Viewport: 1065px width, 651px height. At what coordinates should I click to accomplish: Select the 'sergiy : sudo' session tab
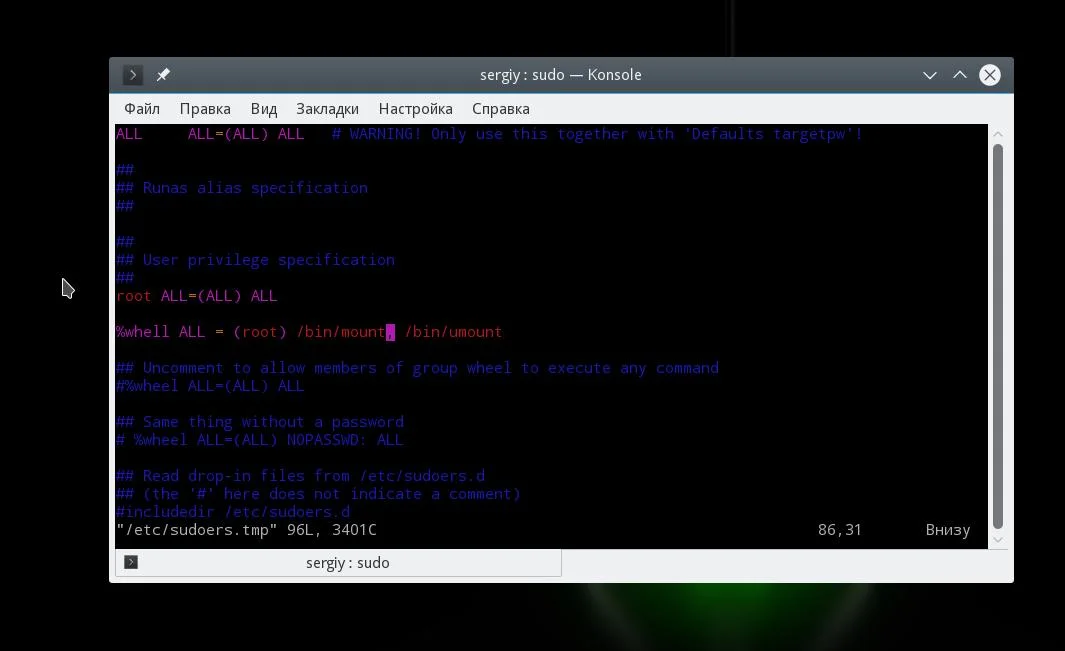pos(338,563)
